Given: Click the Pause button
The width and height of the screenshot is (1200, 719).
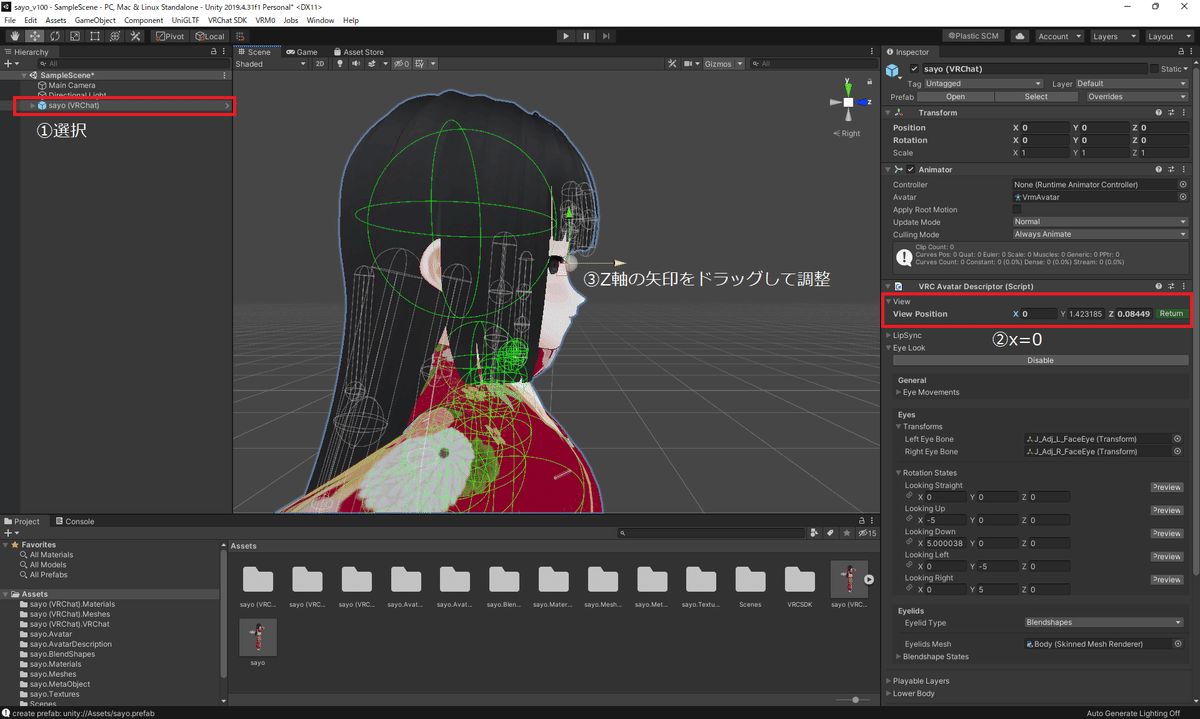Looking at the screenshot, I should point(586,36).
